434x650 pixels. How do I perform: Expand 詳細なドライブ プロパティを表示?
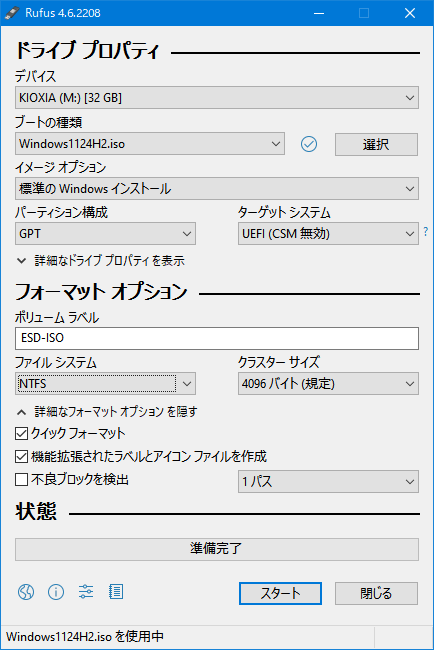101,261
